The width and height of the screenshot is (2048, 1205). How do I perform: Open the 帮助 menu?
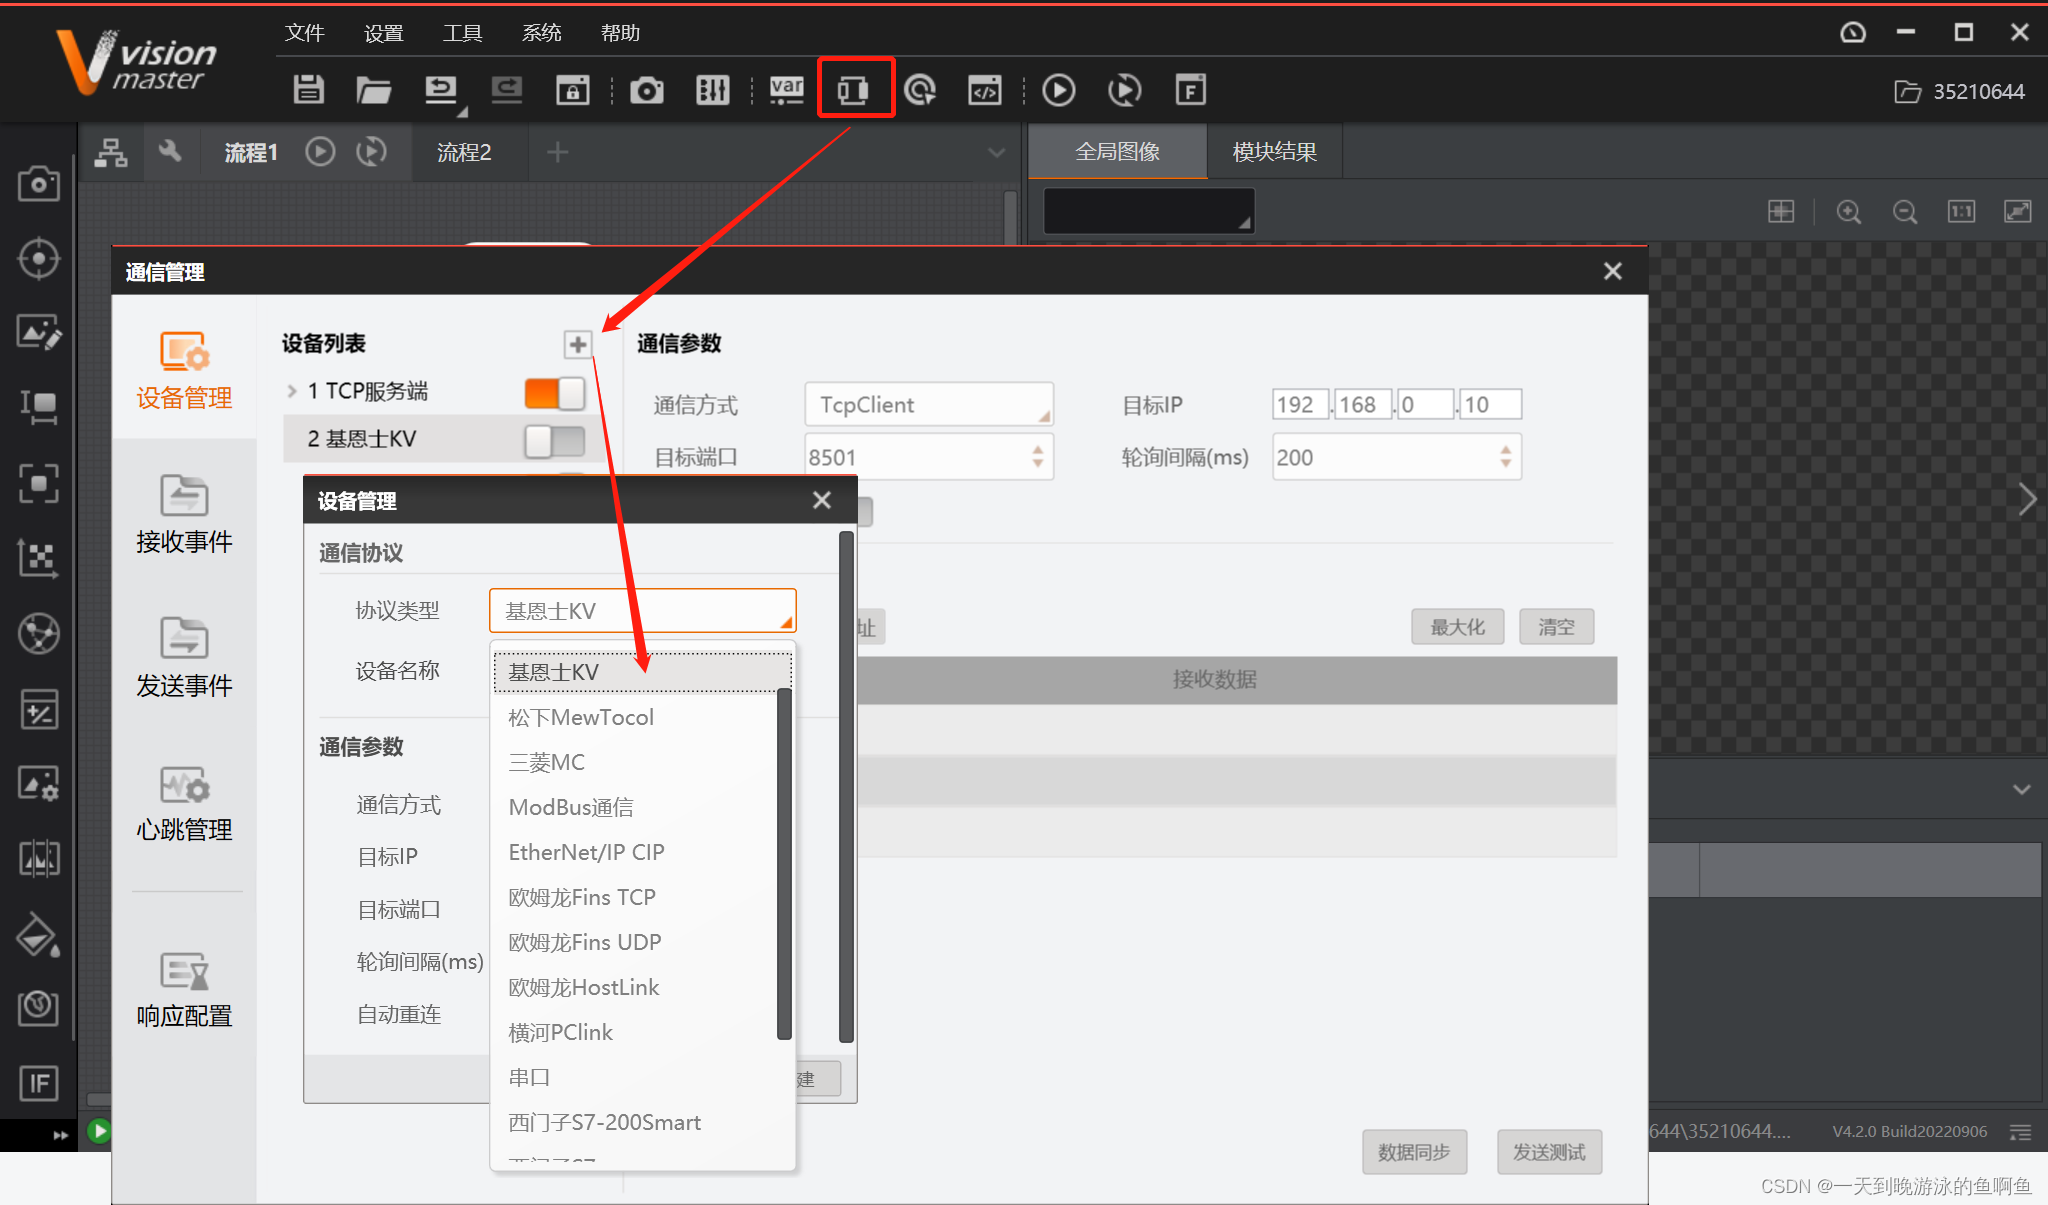tap(620, 32)
